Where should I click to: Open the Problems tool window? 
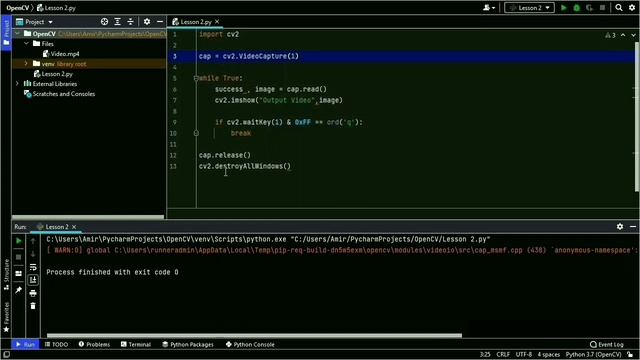pos(94,344)
